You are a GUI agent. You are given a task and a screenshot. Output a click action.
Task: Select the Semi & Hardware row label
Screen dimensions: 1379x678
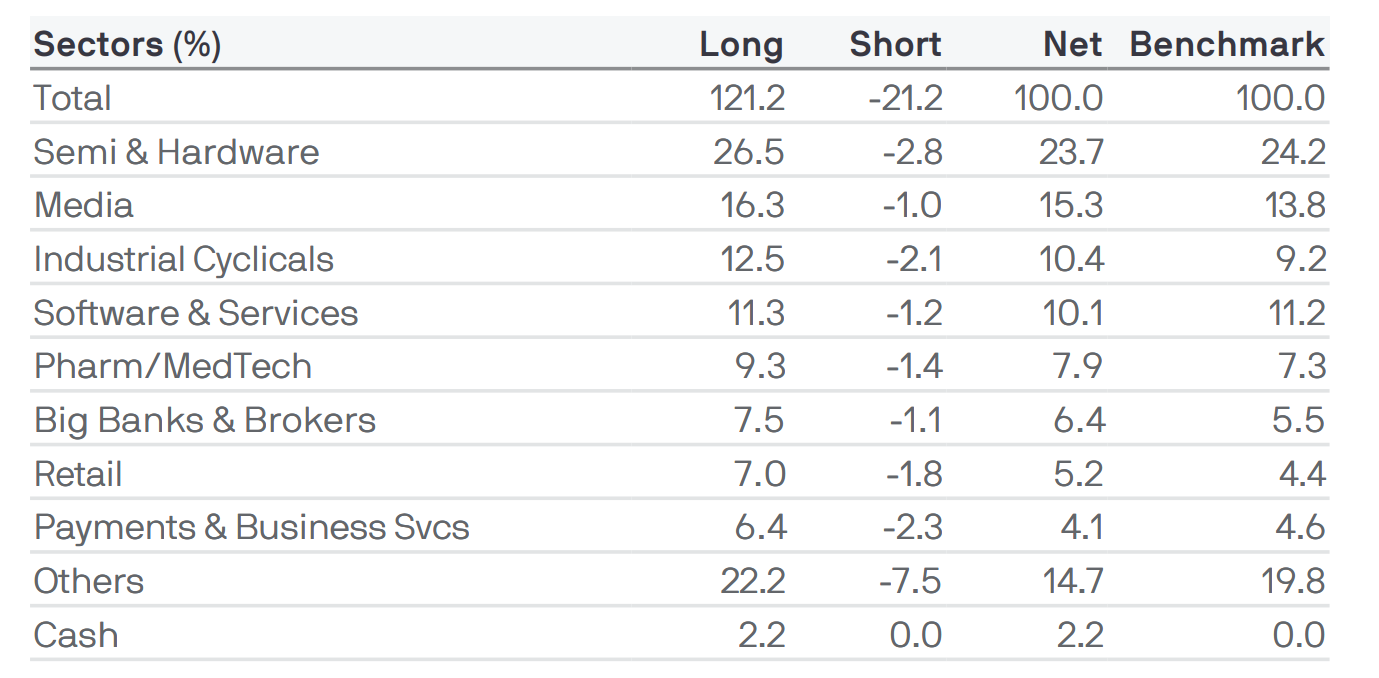(176, 152)
